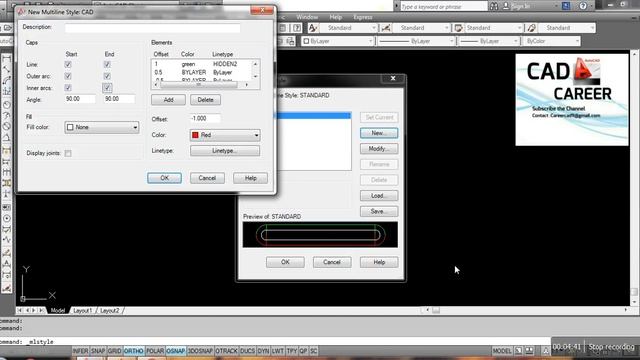Open the ByLayer color control dropdown
Image resolution: width=640 pixels, height=360 pixels.
(338, 41)
